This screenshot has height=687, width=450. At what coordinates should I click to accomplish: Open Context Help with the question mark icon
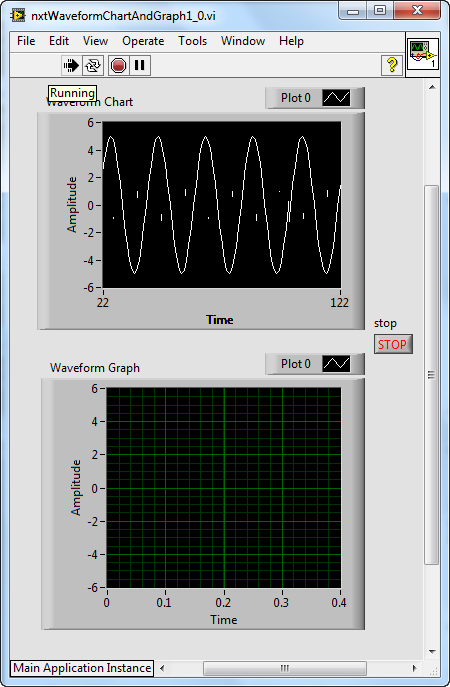tap(392, 65)
